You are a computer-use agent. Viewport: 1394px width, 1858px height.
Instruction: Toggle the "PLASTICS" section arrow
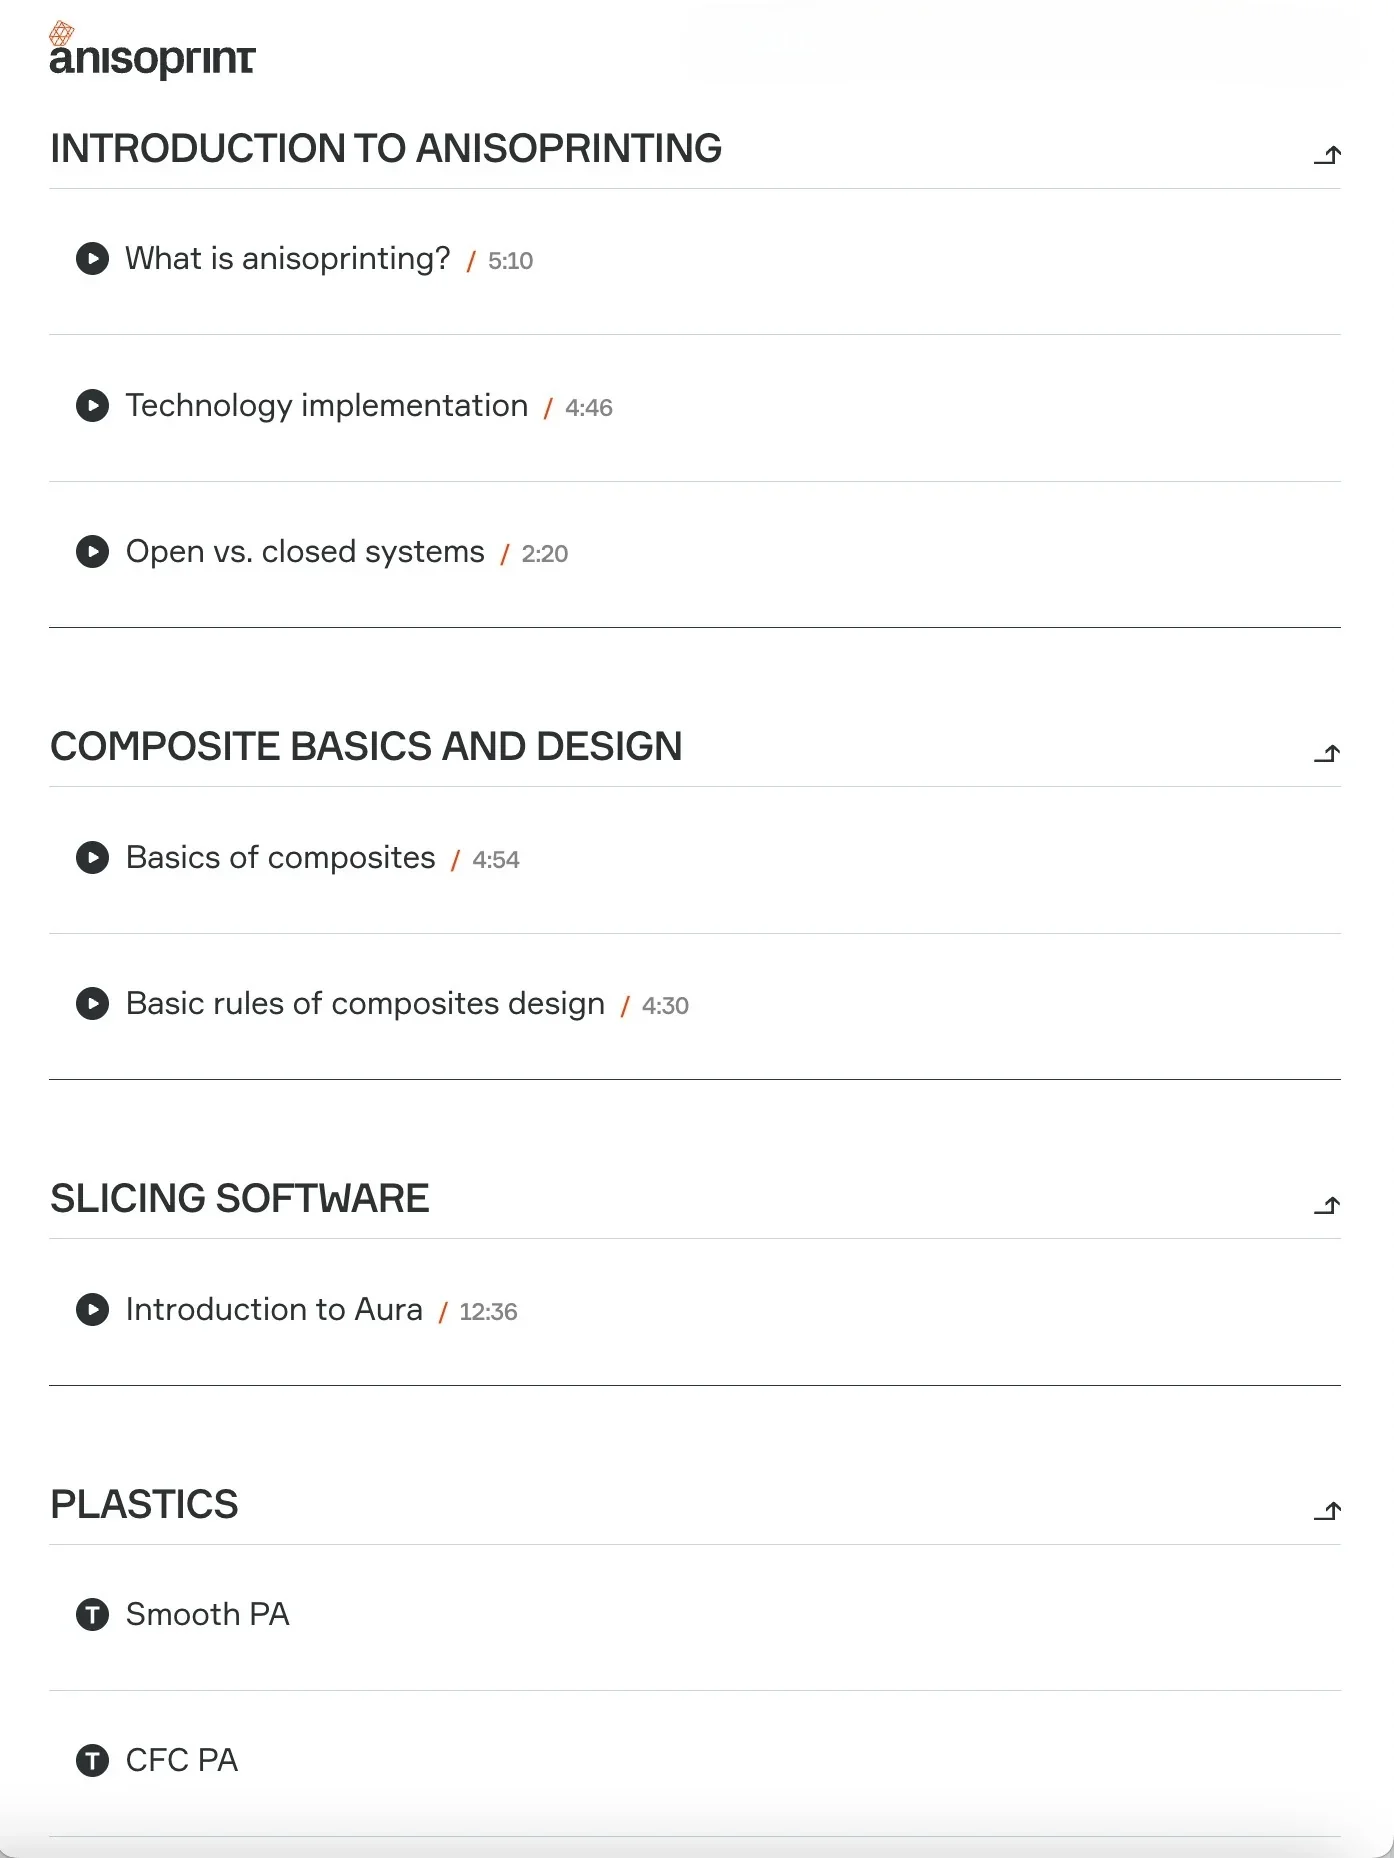[x=1329, y=1511]
